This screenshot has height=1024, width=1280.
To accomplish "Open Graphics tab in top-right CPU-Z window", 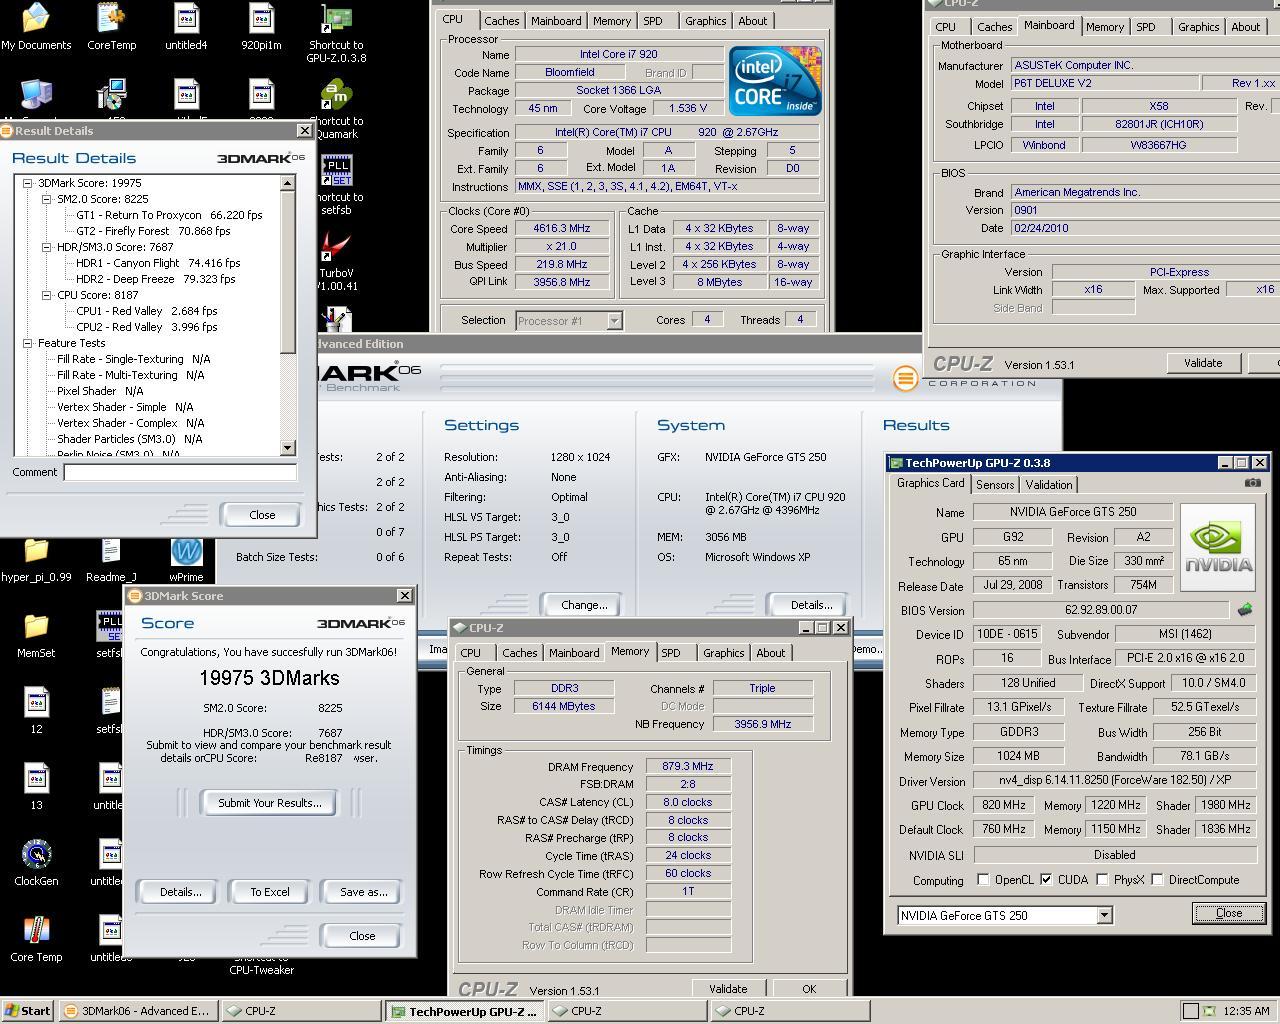I will 1198,27.
